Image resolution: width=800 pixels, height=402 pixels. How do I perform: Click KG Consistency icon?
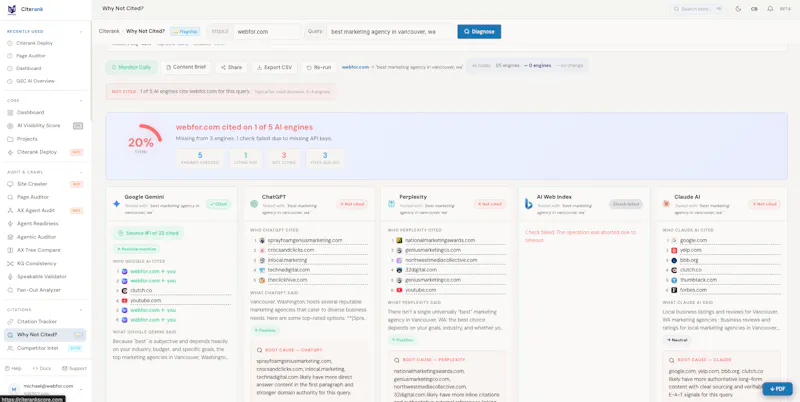tap(10, 263)
